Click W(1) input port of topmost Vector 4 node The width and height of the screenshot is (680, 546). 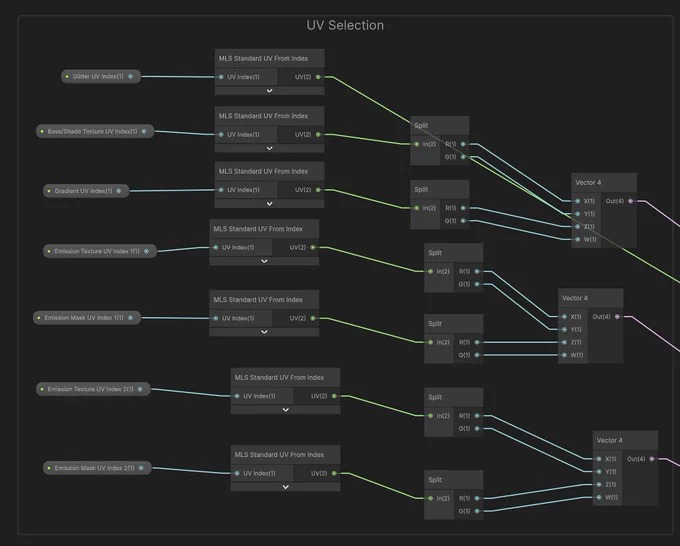578,239
